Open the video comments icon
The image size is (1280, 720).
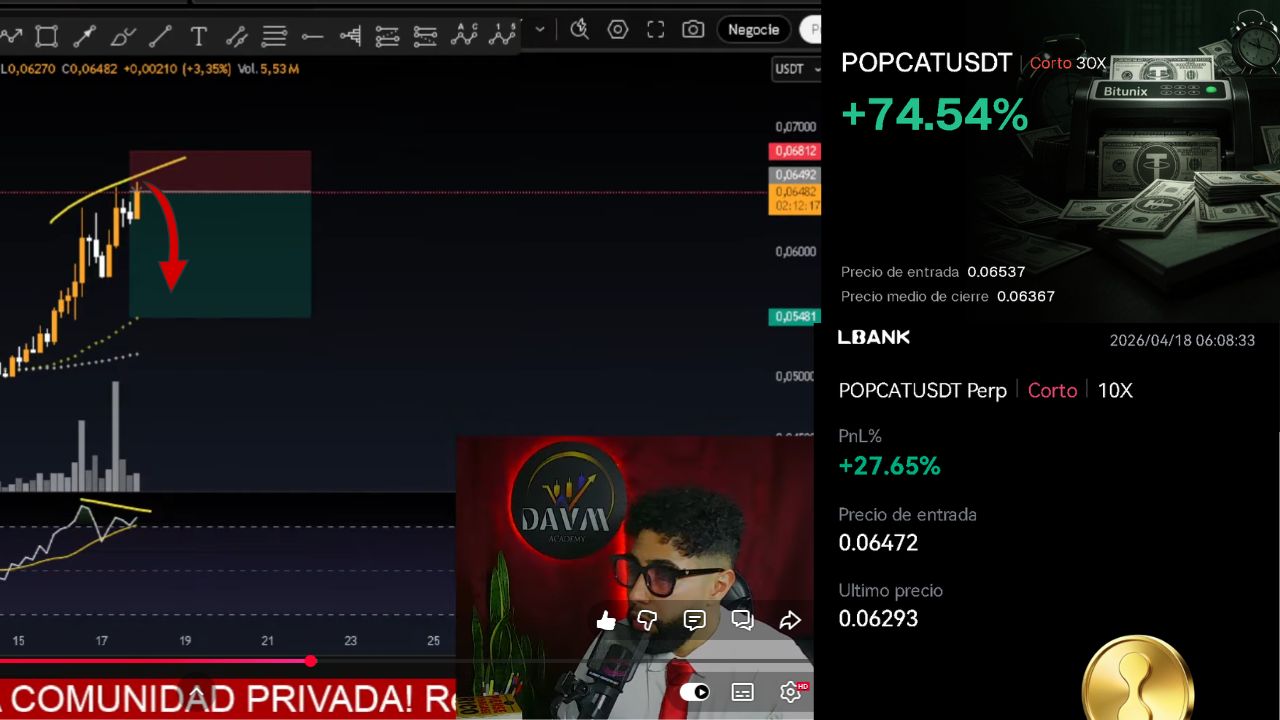point(694,621)
